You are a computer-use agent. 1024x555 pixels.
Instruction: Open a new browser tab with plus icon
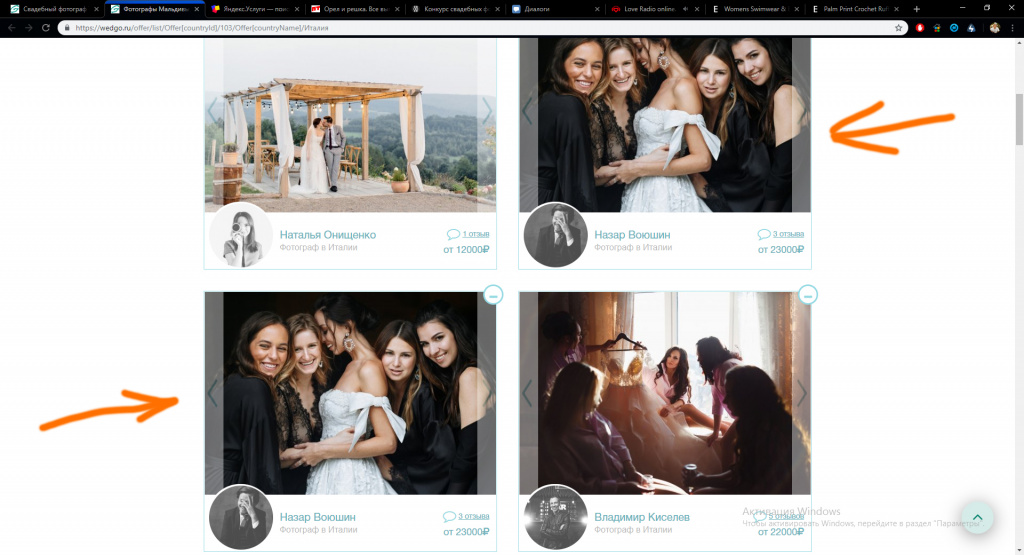916,8
